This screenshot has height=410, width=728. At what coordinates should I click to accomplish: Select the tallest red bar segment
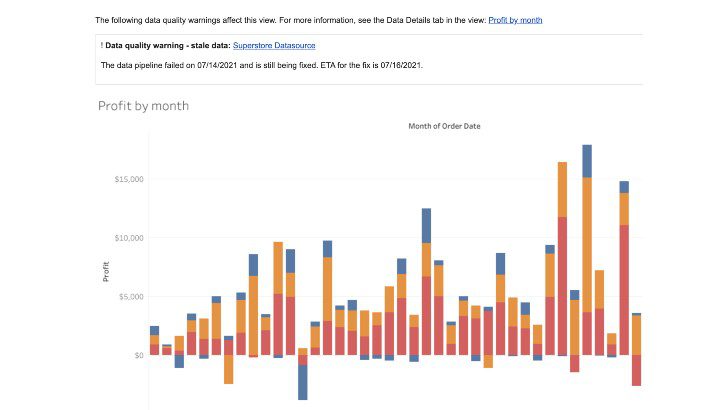[x=562, y=286]
